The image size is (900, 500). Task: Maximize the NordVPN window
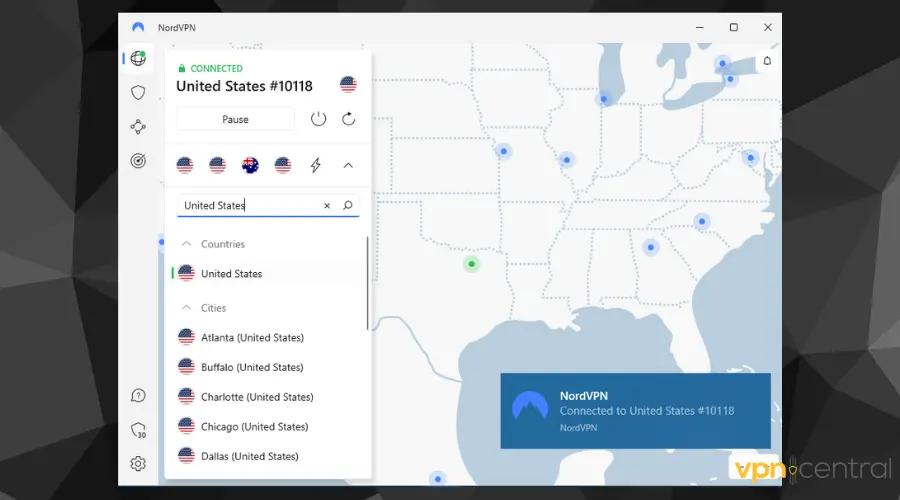[734, 27]
